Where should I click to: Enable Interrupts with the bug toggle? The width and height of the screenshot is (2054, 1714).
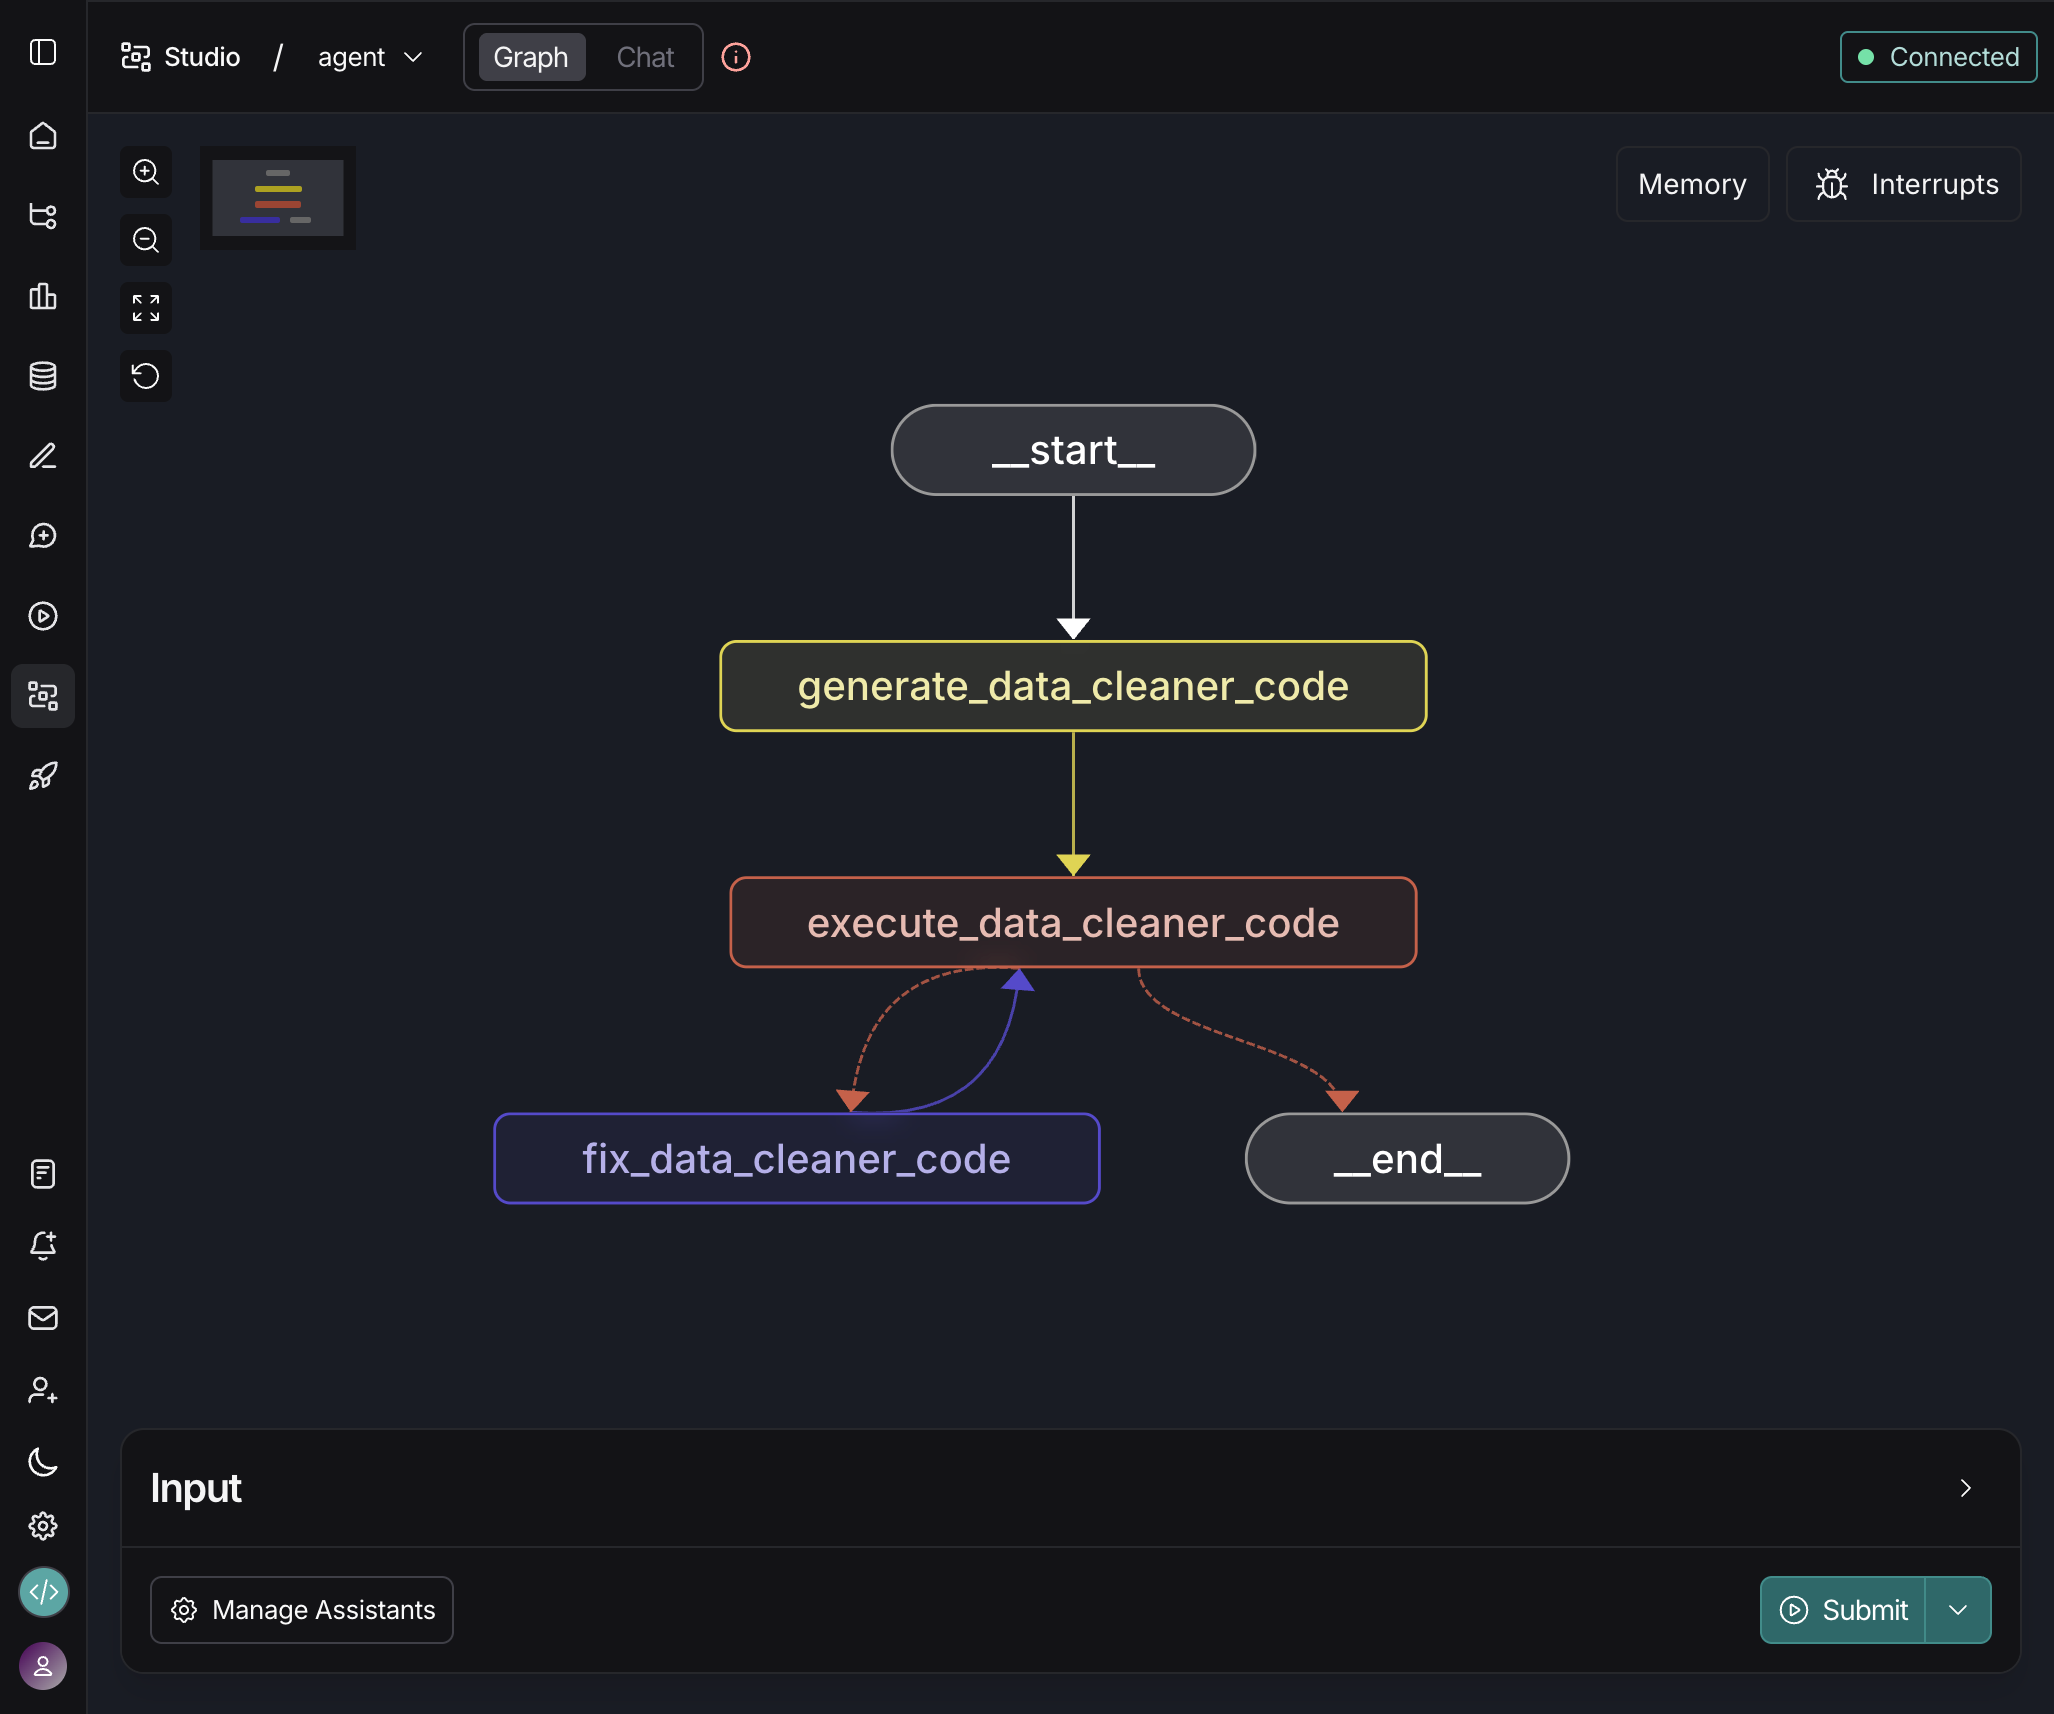click(1901, 184)
